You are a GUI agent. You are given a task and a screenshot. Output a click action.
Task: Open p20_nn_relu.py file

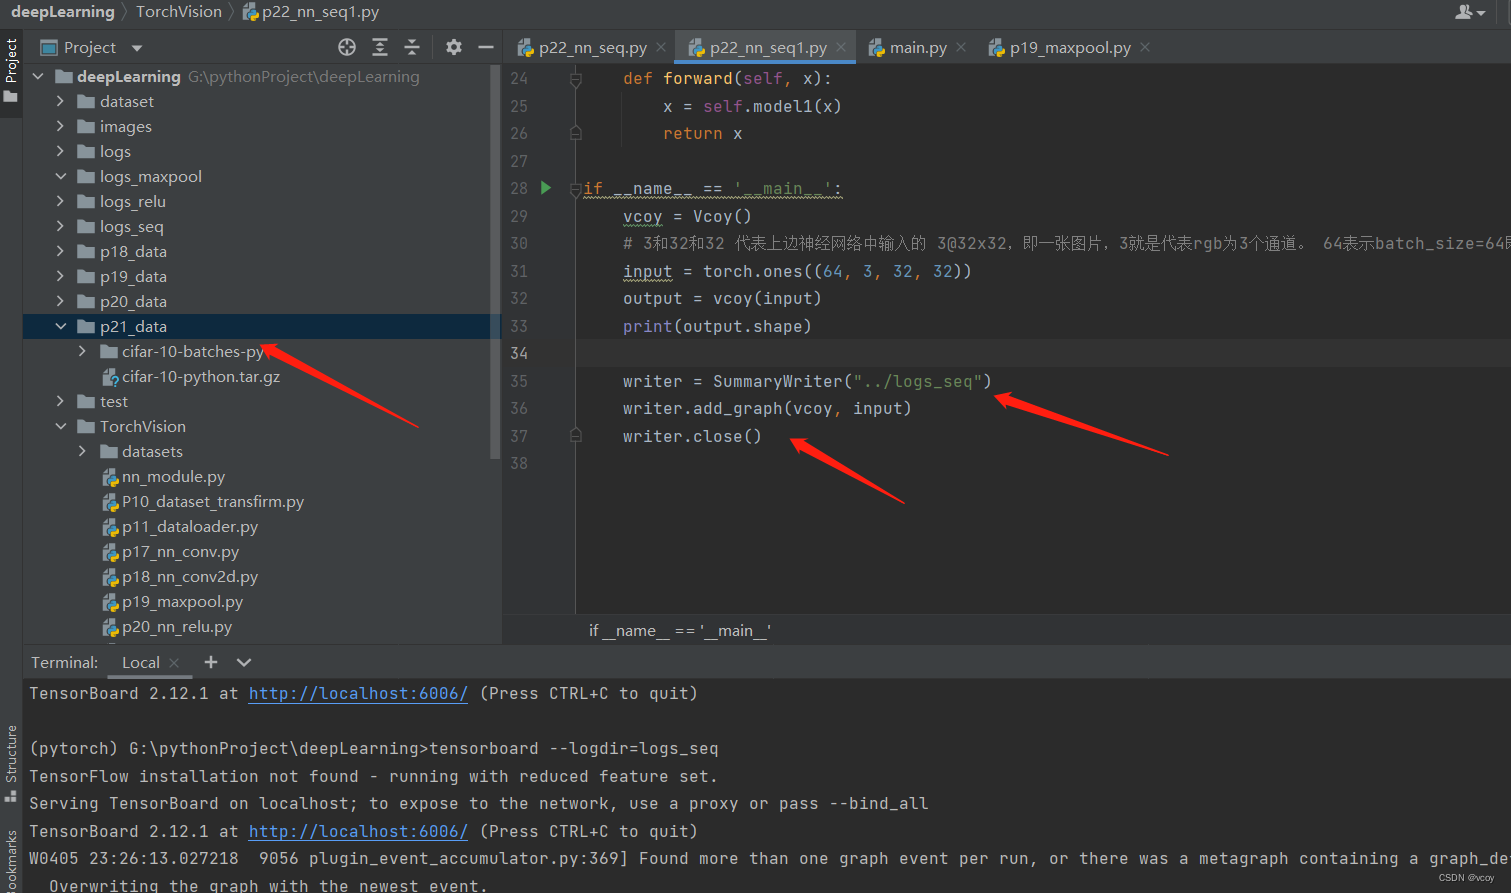point(176,626)
